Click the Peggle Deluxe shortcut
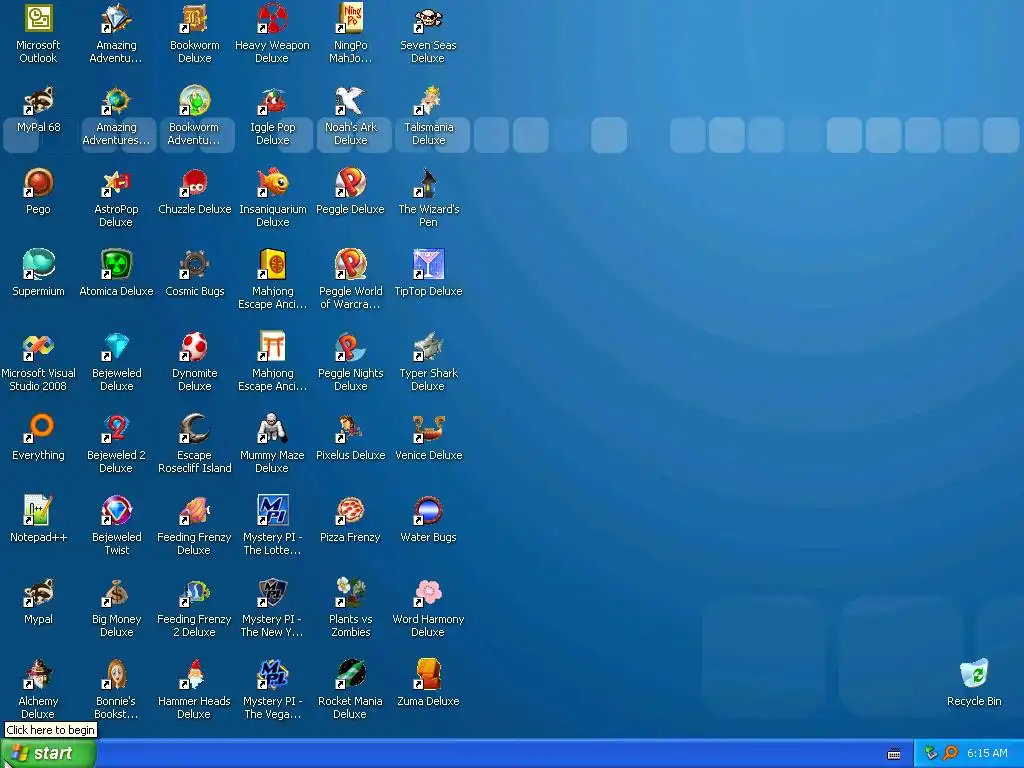 pyautogui.click(x=350, y=182)
